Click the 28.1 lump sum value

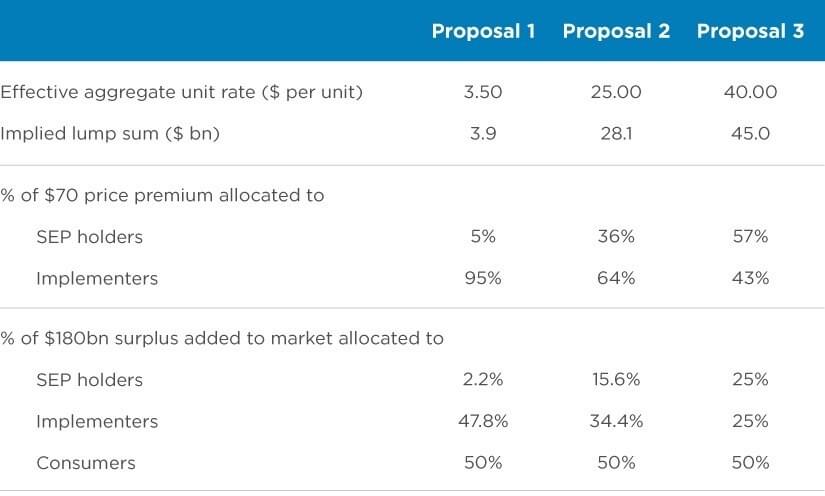pyautogui.click(x=616, y=133)
